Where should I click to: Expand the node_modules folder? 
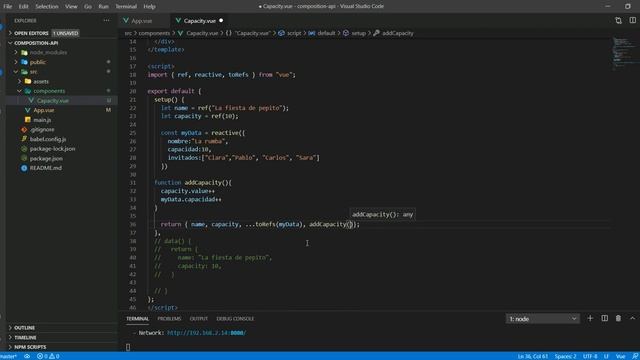(x=48, y=53)
